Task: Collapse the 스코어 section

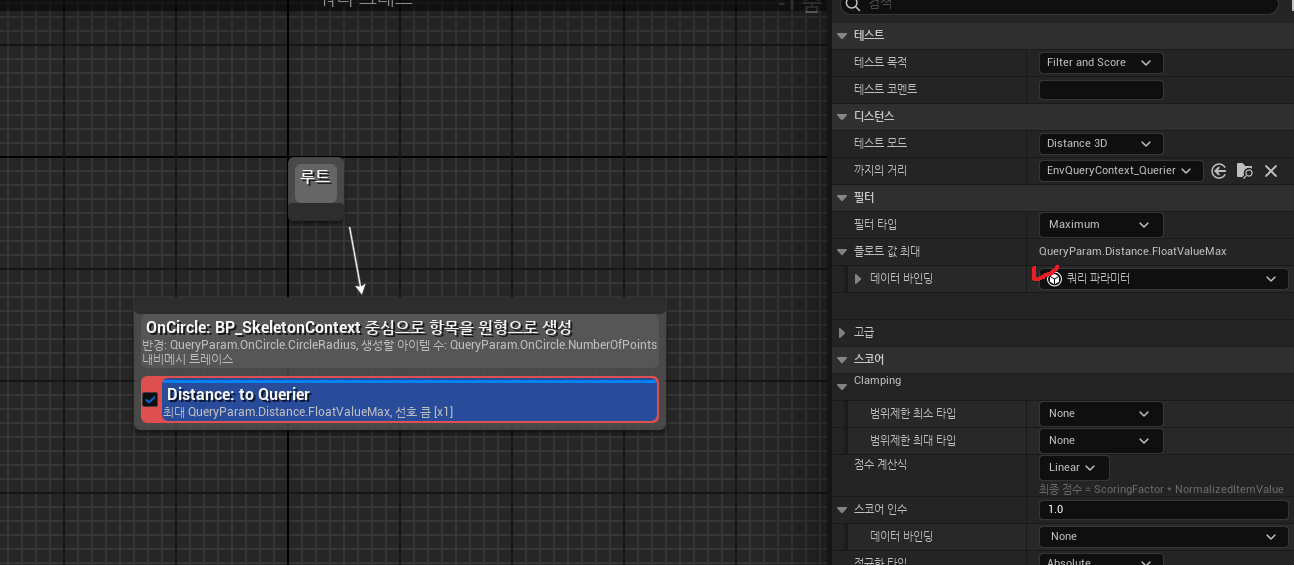Action: [x=841, y=359]
